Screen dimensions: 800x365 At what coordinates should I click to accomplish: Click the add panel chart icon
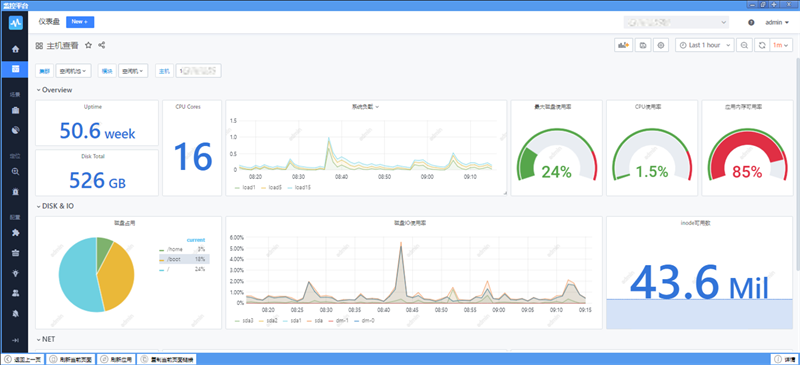point(623,45)
